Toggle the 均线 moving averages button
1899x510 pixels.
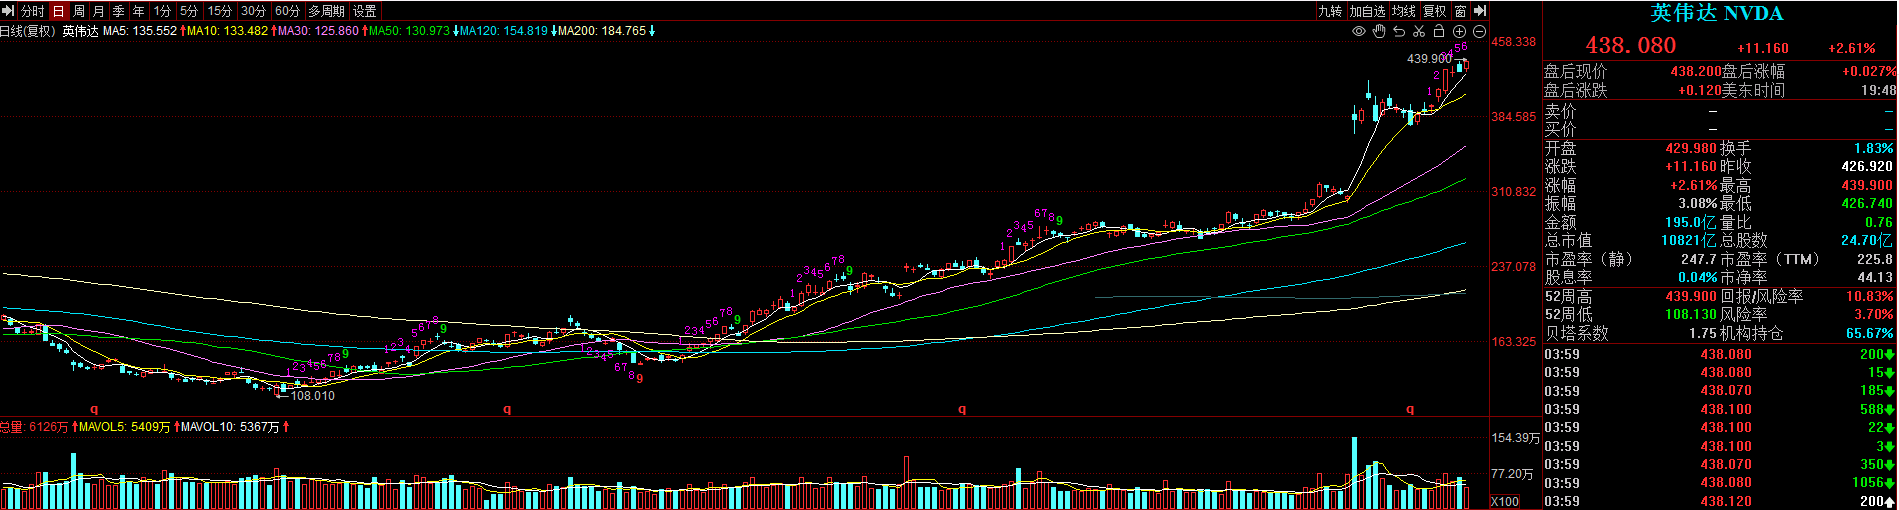coord(1404,11)
